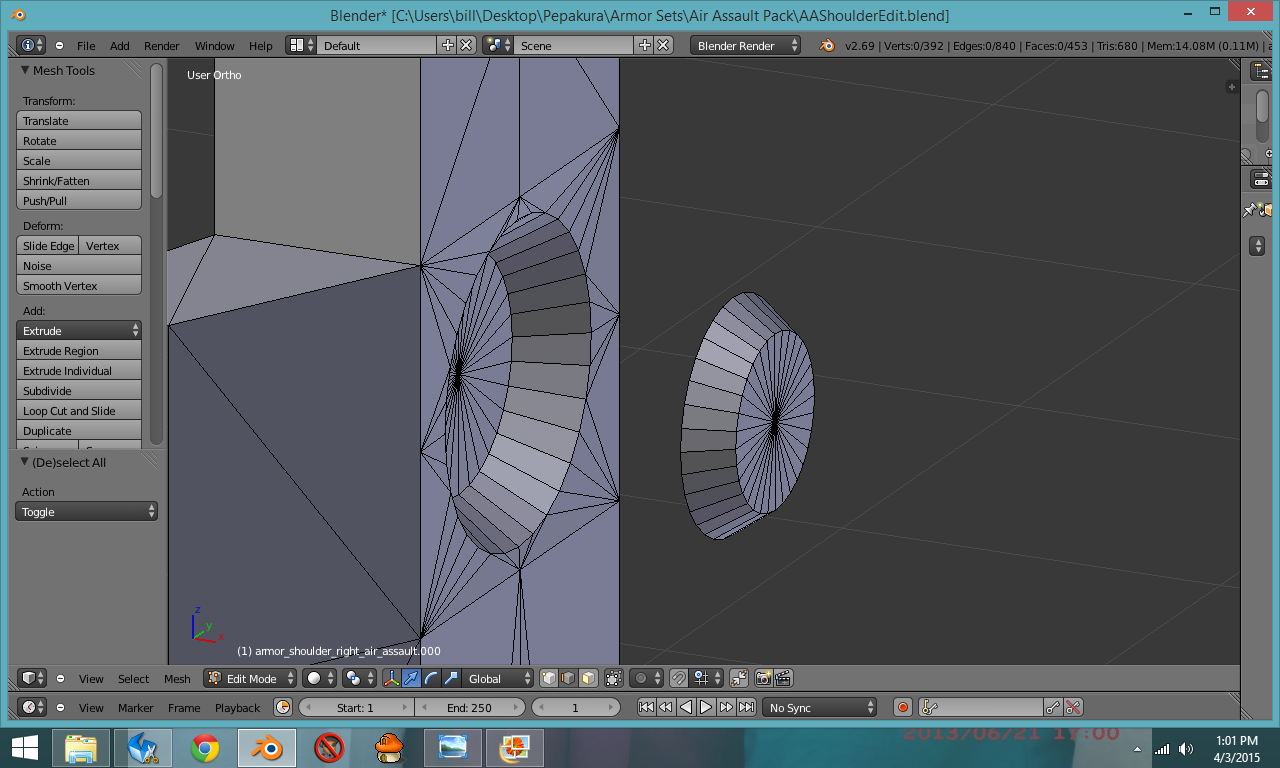The image size is (1280, 768).
Task: Collapse the Info header menus
Action: pyautogui.click(x=60, y=46)
